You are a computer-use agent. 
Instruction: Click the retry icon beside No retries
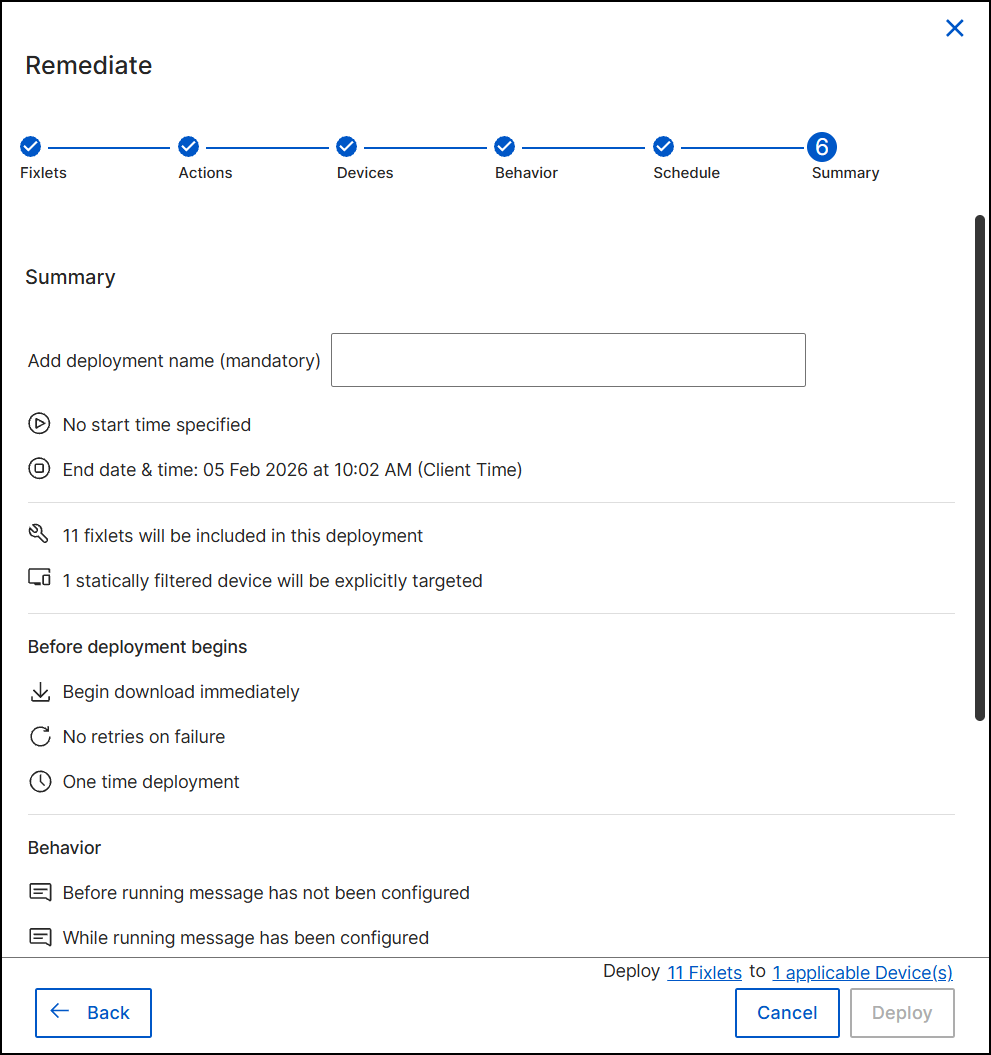click(x=39, y=737)
